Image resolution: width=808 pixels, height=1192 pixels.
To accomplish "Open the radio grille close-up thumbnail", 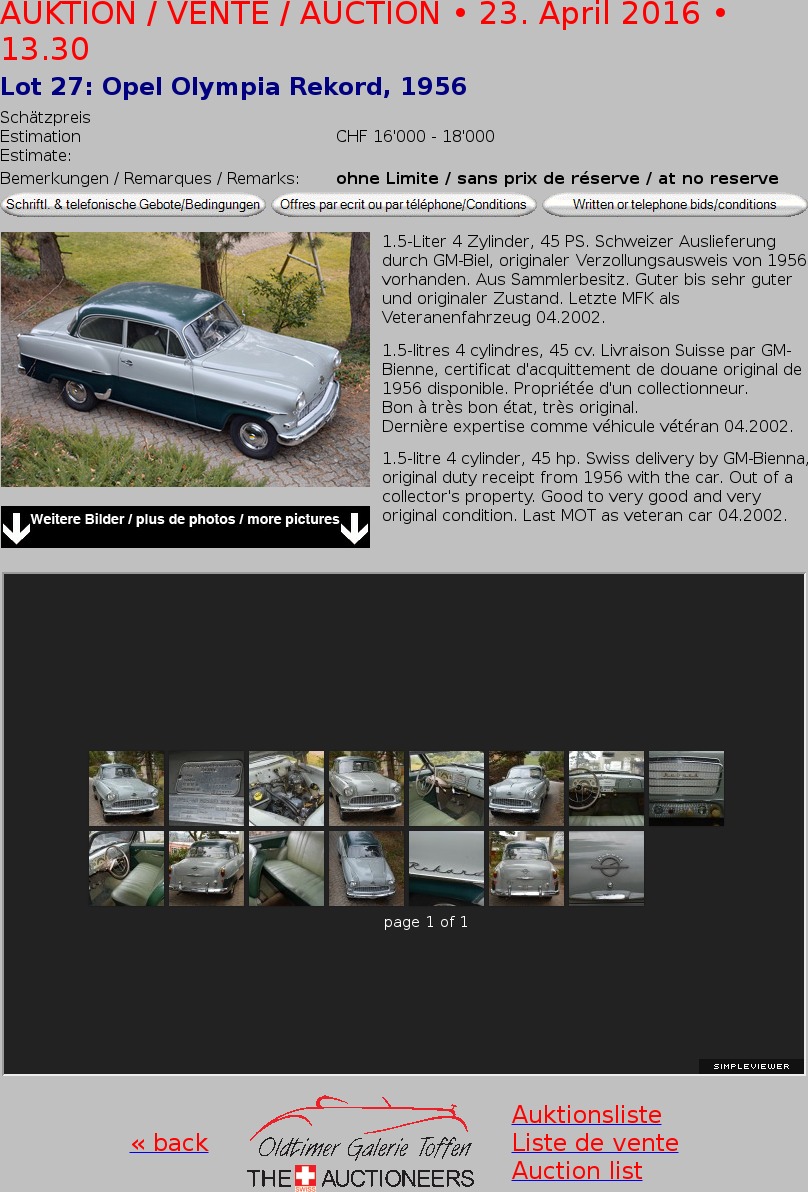I will tap(686, 788).
